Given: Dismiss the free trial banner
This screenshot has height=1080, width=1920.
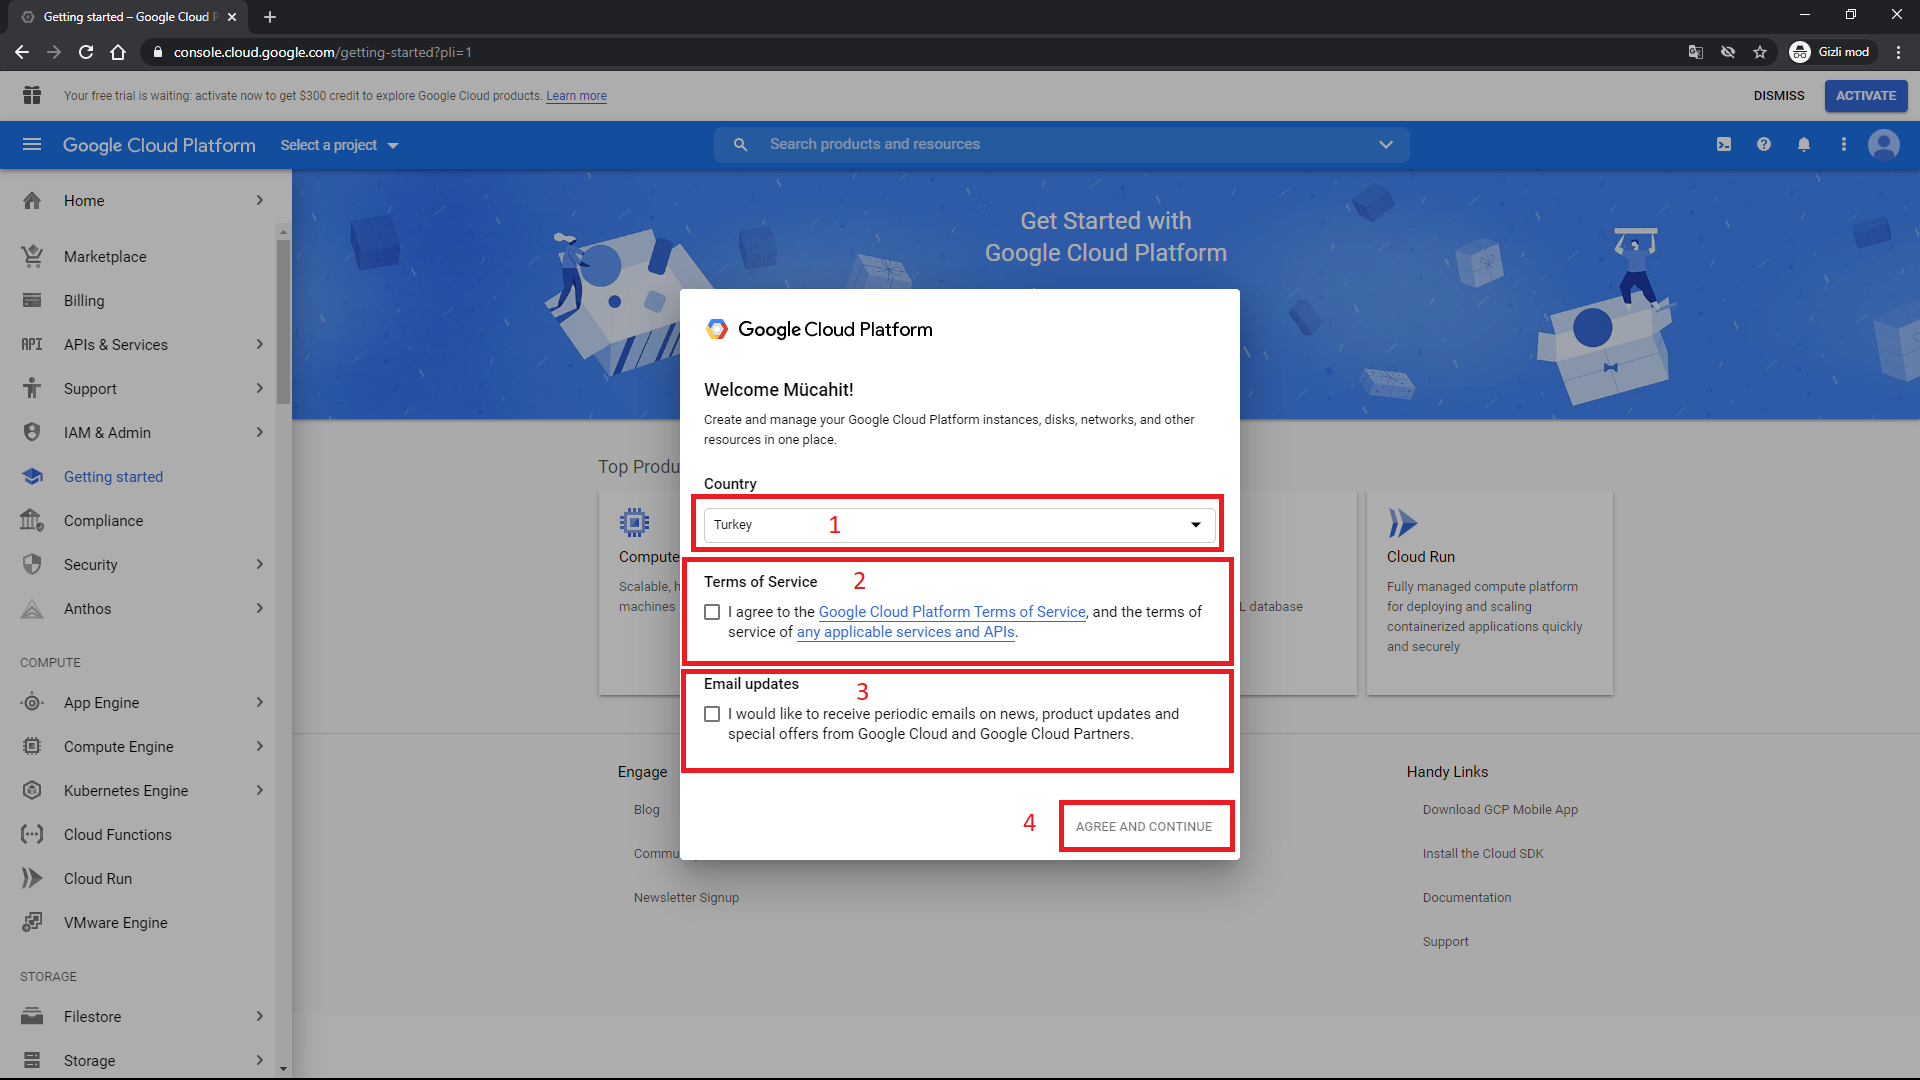Looking at the screenshot, I should click(x=1779, y=96).
